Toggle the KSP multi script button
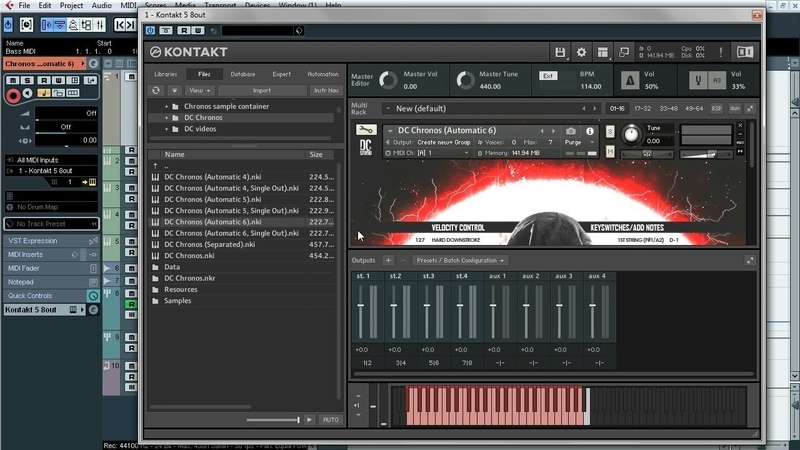This screenshot has height=450, width=800. (717, 109)
